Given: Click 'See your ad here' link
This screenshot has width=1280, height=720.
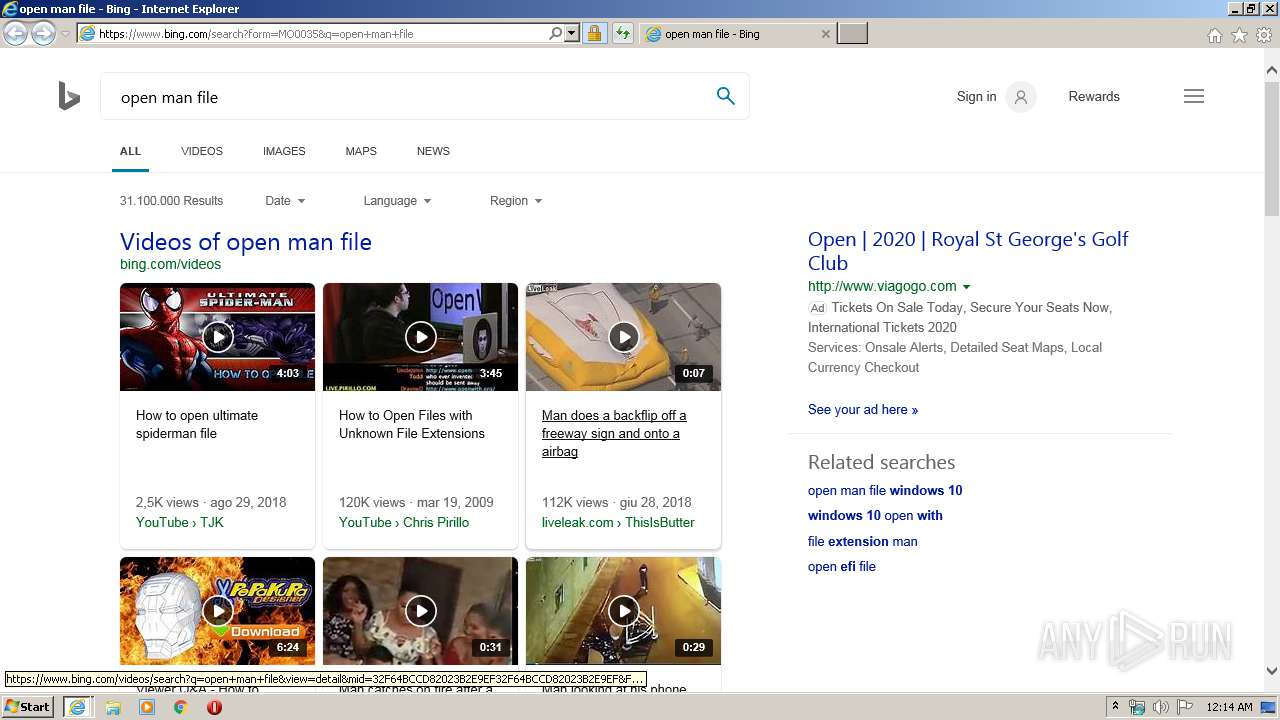Looking at the screenshot, I should [x=863, y=409].
